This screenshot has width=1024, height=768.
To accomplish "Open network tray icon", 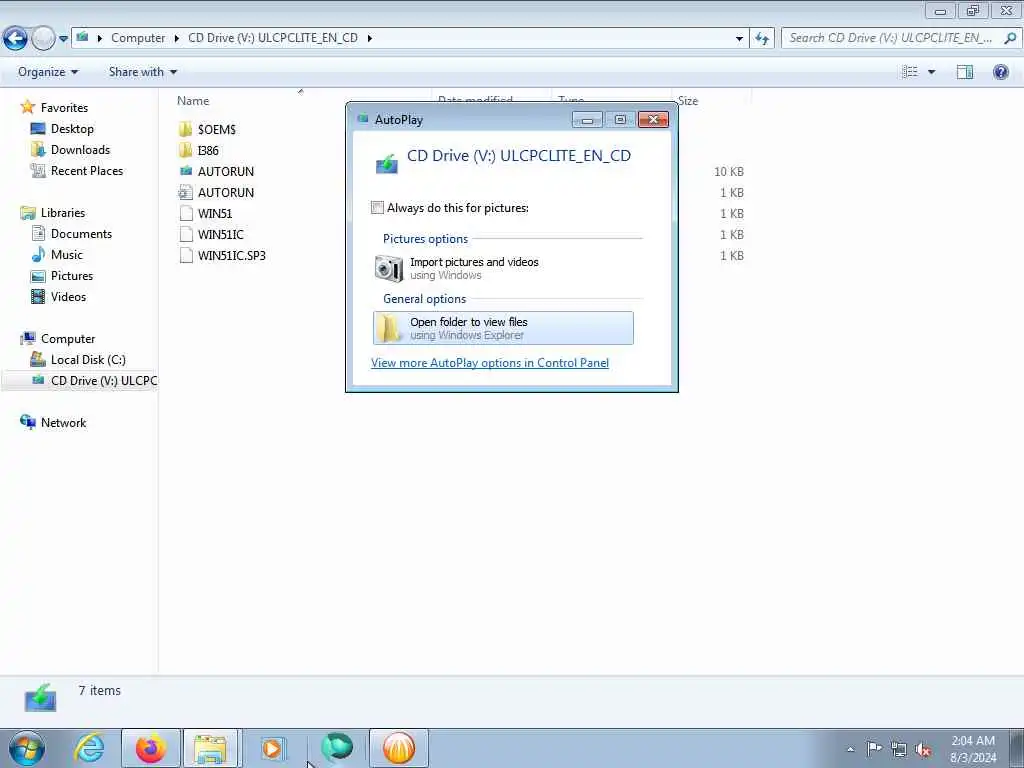I will [899, 749].
